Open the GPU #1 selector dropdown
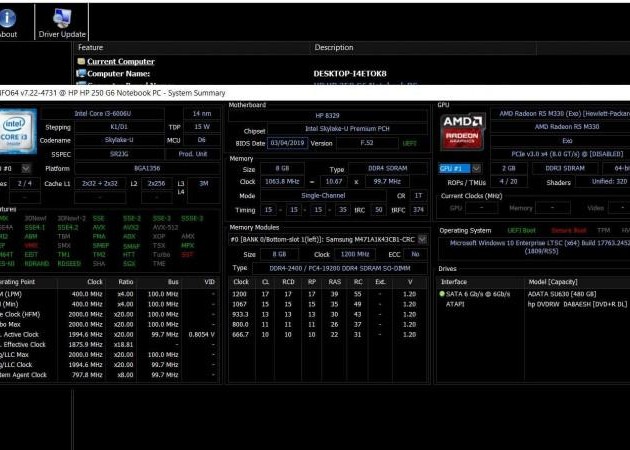Image resolution: width=630 pixels, height=450 pixels. (x=476, y=168)
